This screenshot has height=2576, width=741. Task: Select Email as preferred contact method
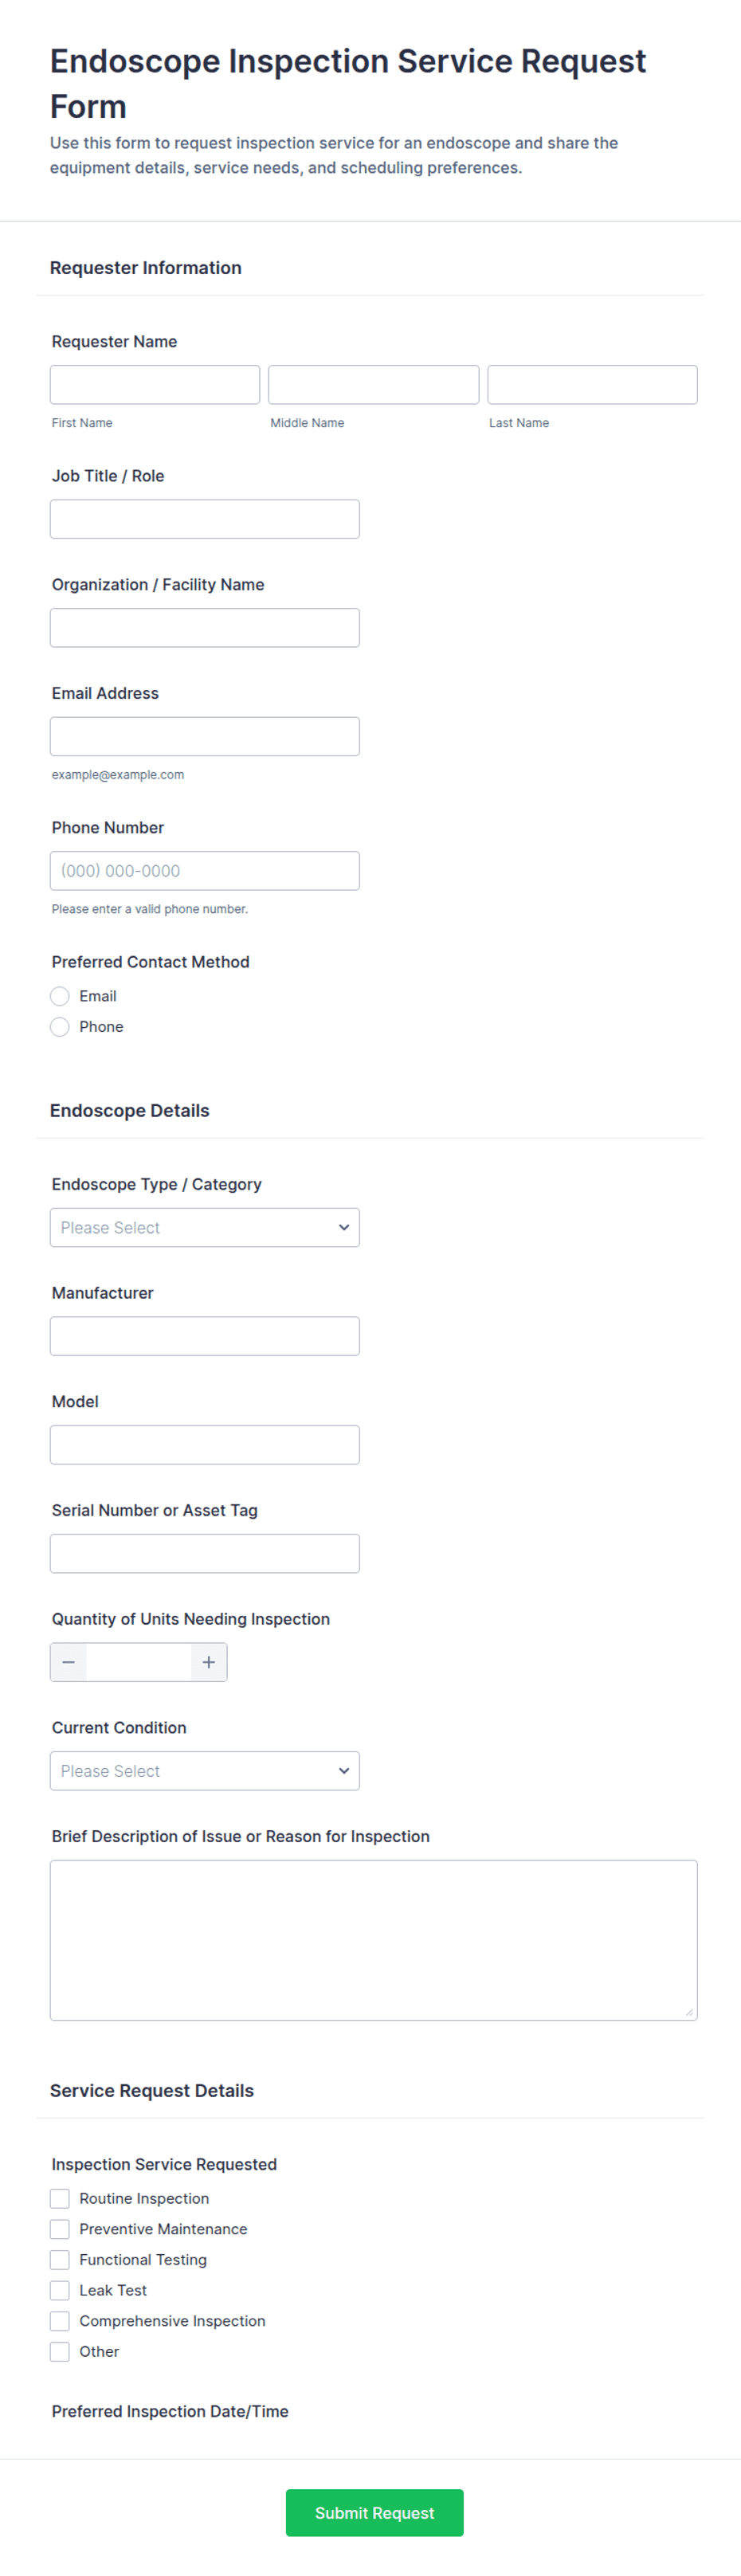60,996
